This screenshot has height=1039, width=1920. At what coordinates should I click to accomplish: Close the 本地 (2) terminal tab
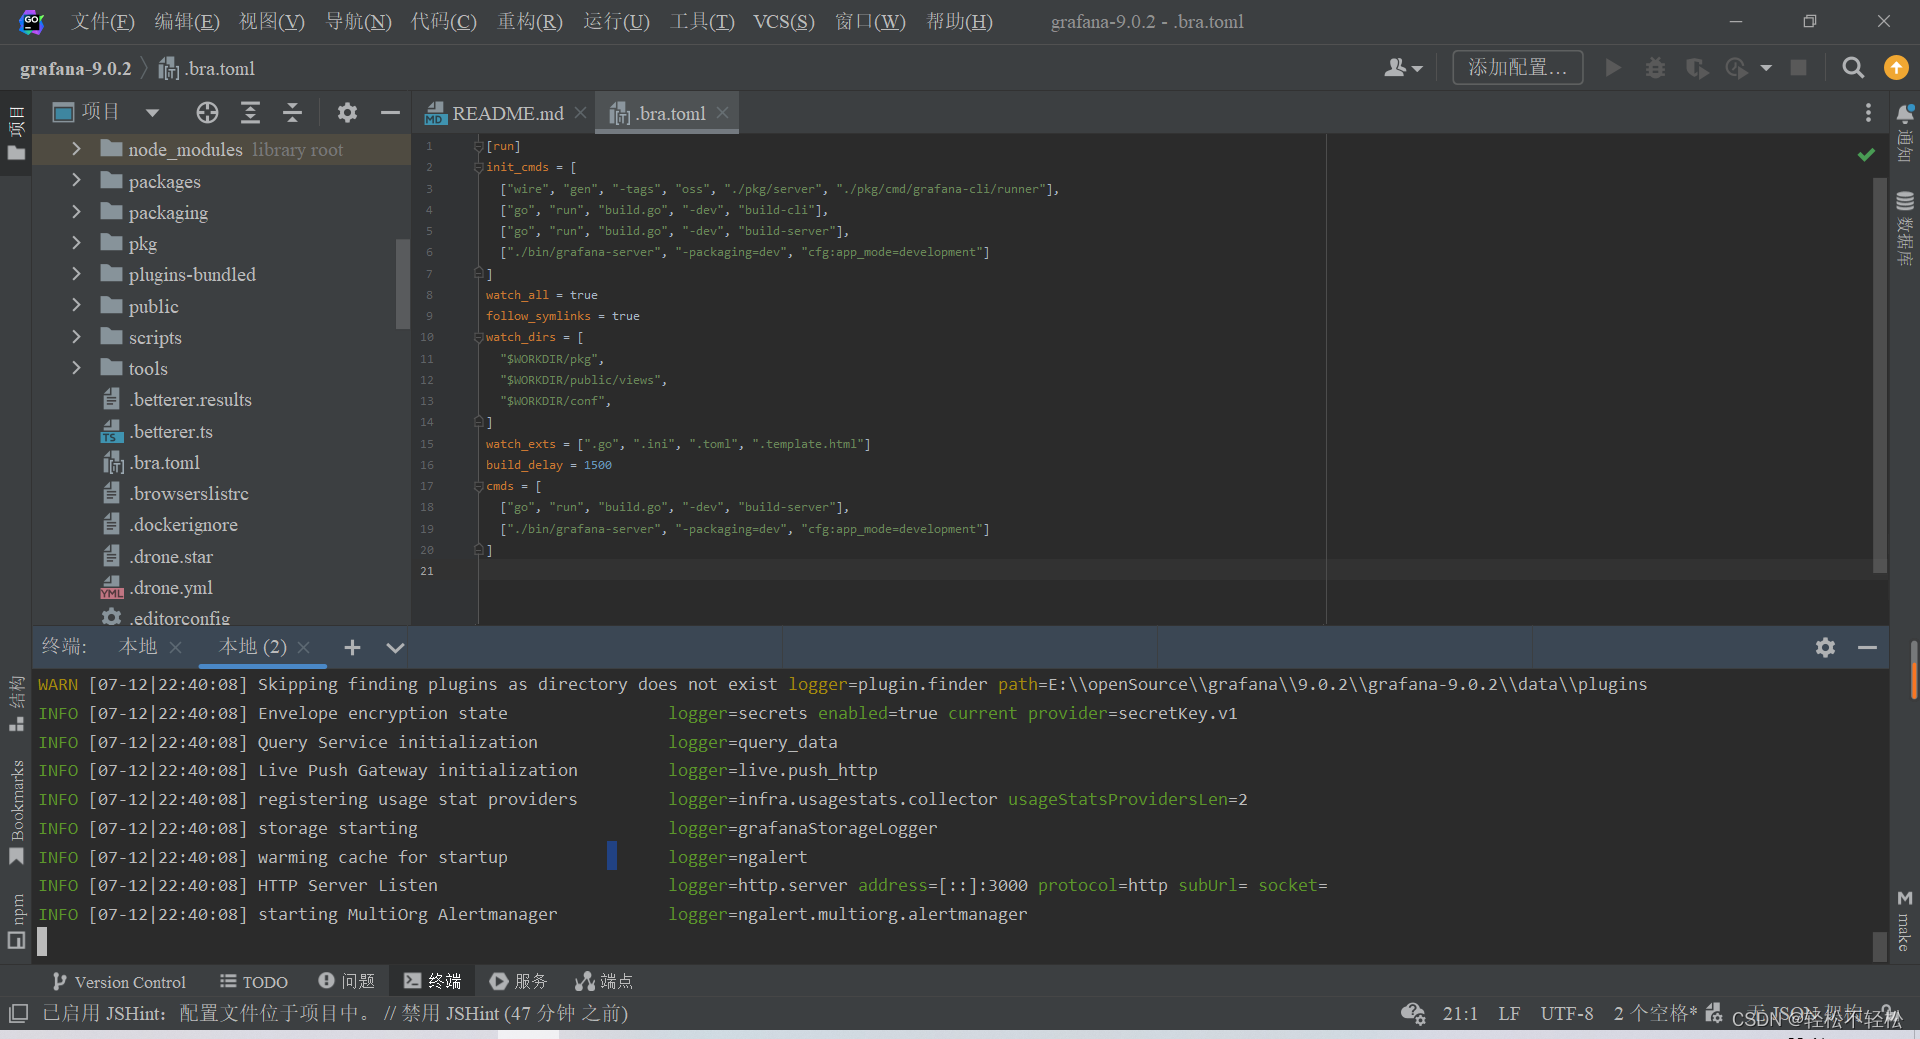tap(304, 648)
